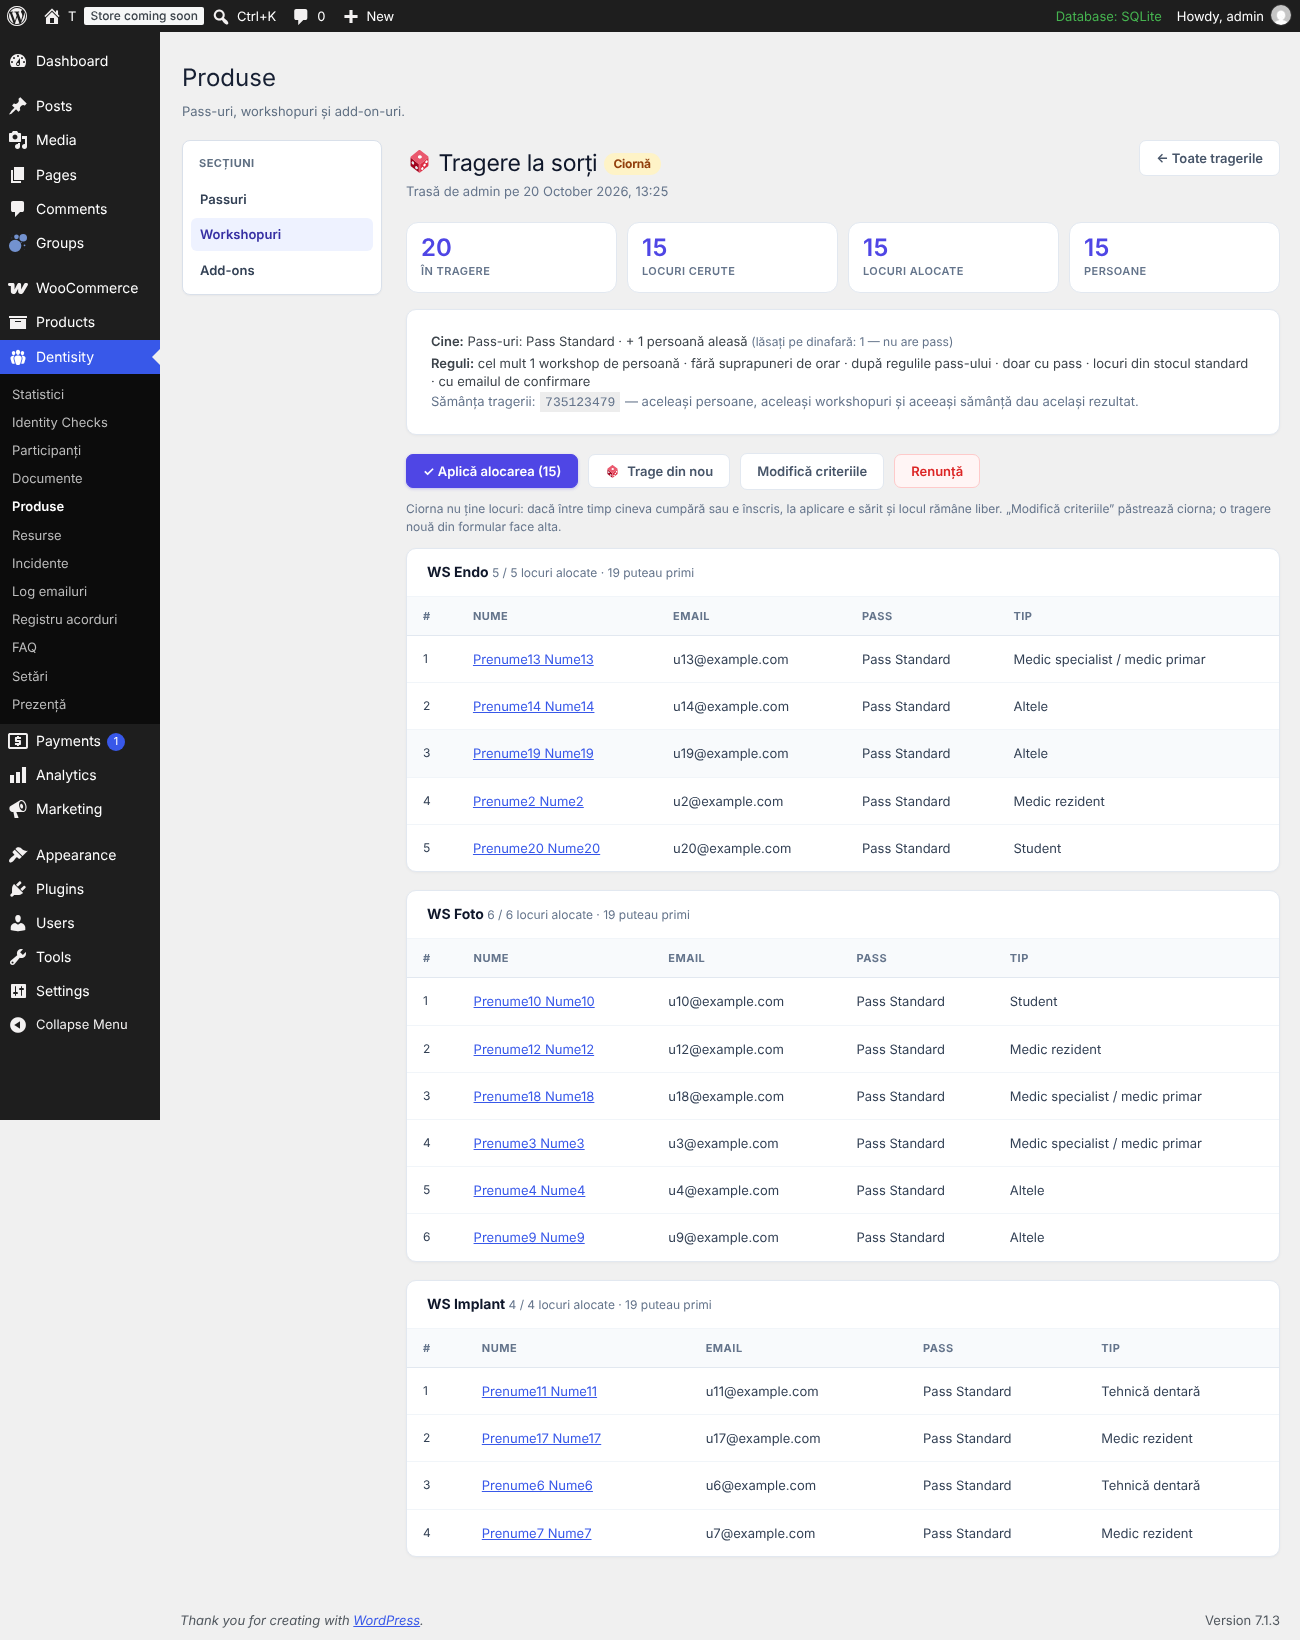Visit site via the home icon
The width and height of the screenshot is (1300, 1640).
click(52, 16)
